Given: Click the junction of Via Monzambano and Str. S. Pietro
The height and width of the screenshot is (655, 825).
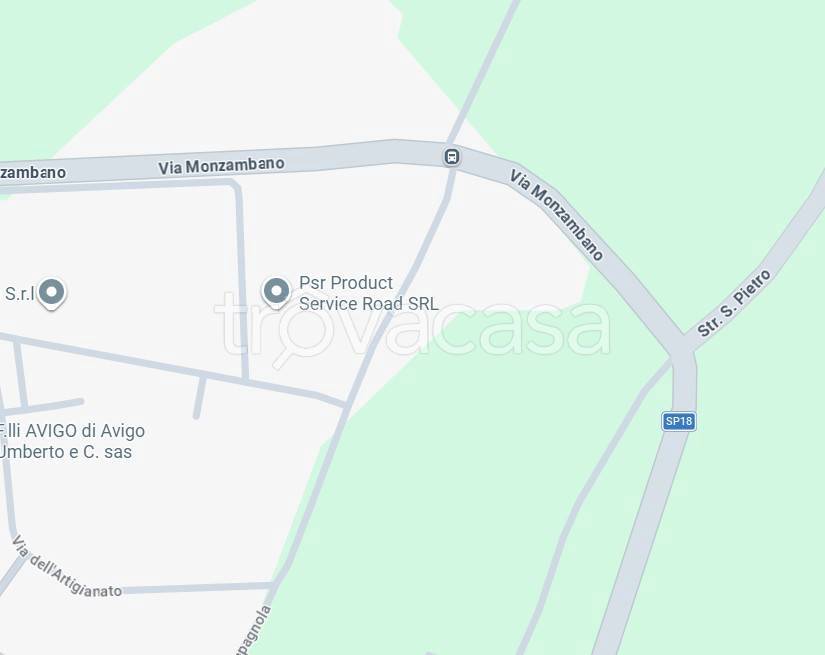Looking at the screenshot, I should [x=682, y=347].
